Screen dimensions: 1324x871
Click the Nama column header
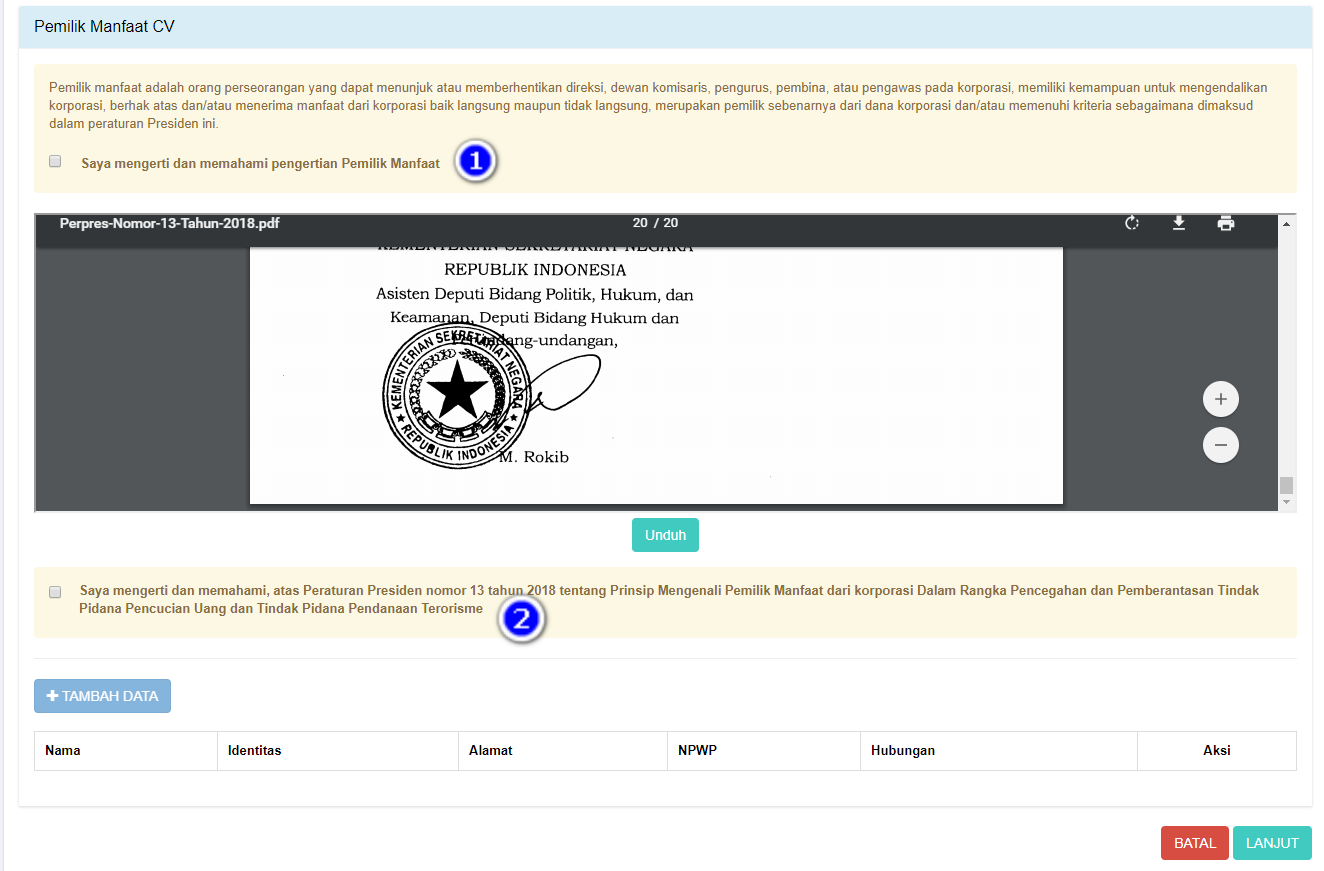point(63,750)
